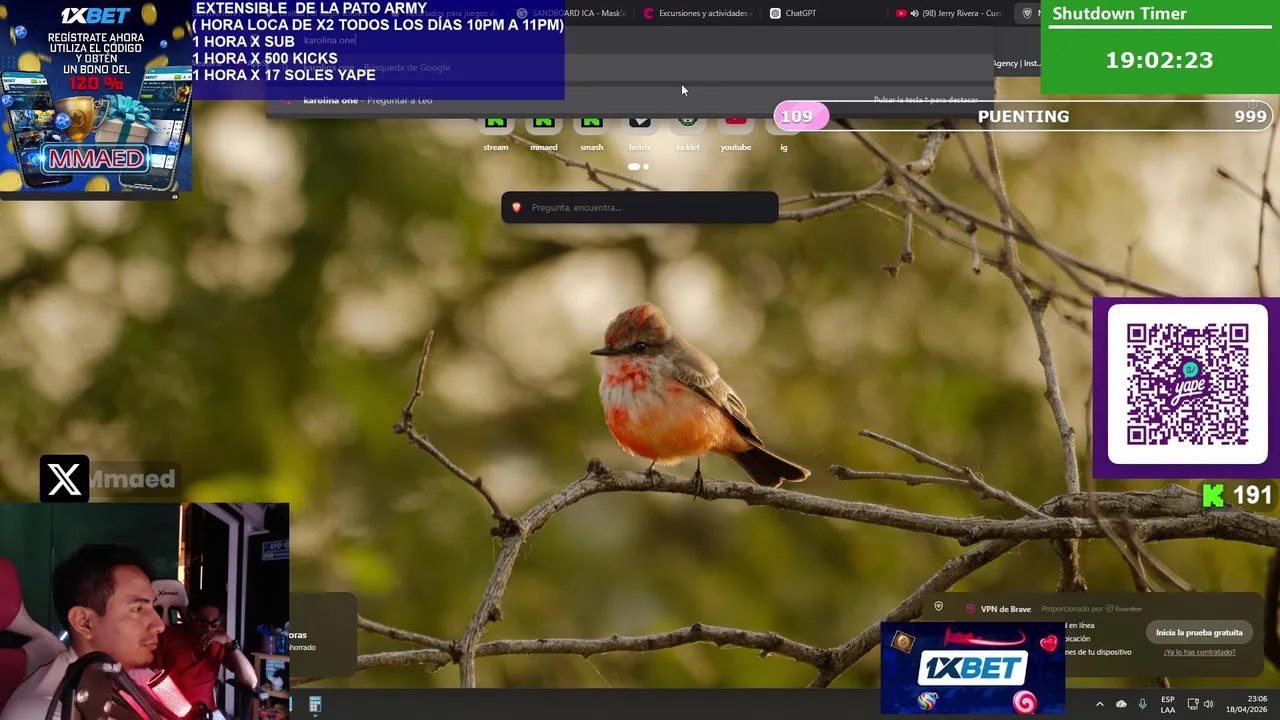Open the ig shortcut tile
1280x720 pixels.
tap(784, 133)
